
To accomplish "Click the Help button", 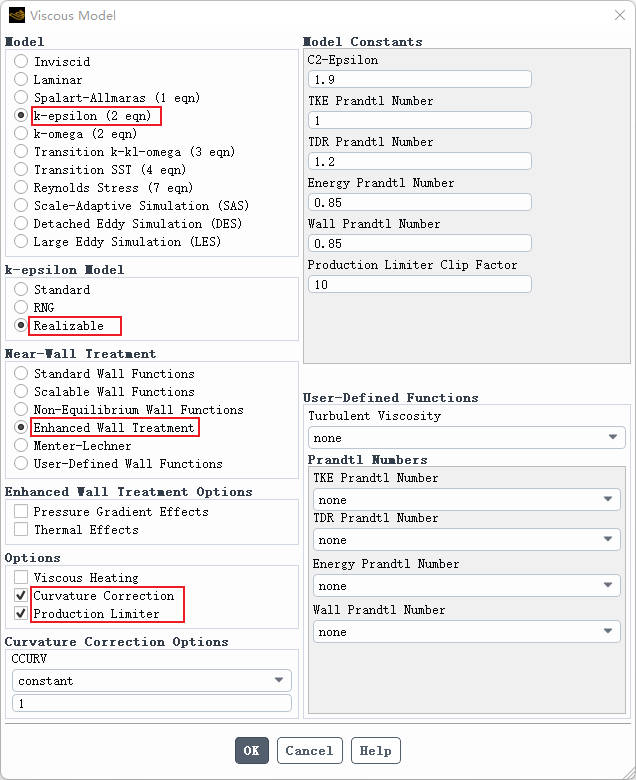I will 376,751.
